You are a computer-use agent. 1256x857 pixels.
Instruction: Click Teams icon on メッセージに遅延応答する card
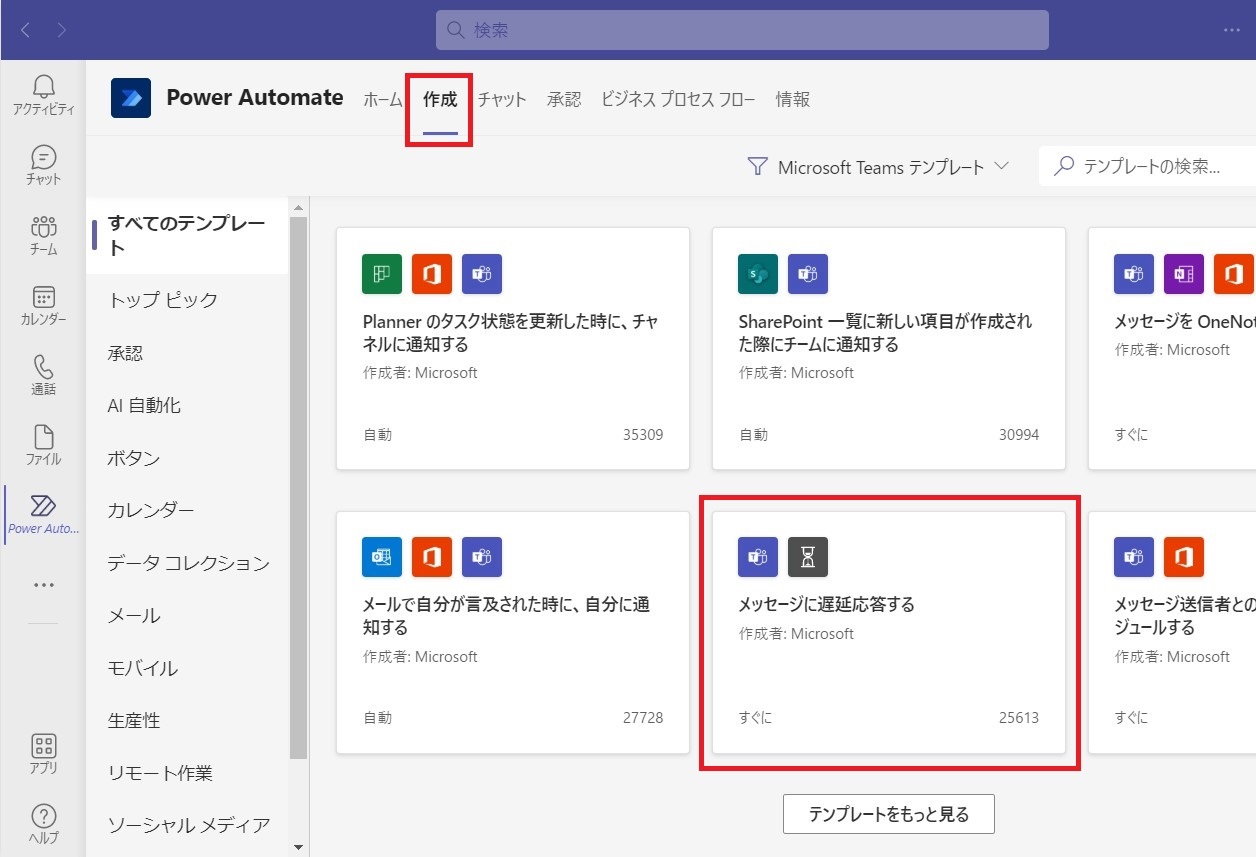[758, 557]
